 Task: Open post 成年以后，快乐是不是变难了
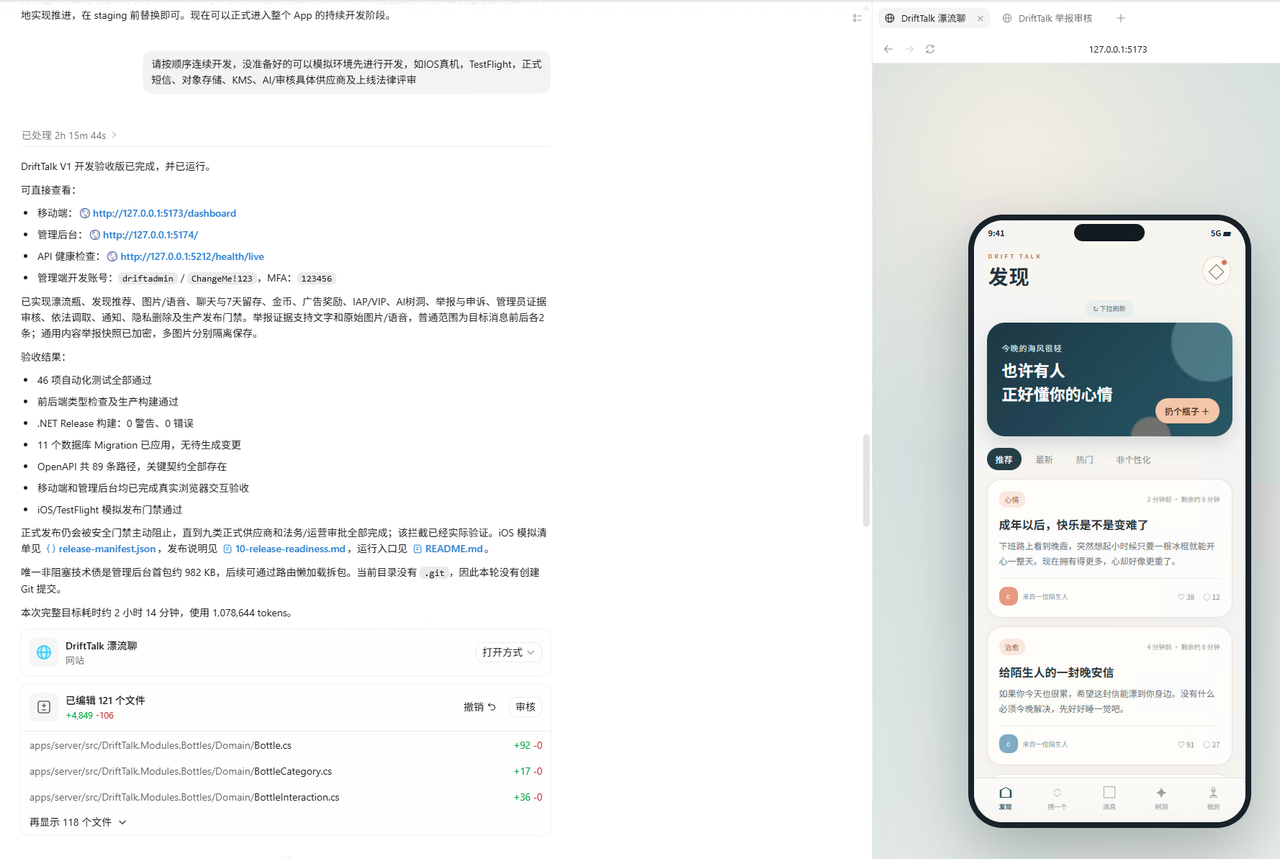(x=1073, y=525)
